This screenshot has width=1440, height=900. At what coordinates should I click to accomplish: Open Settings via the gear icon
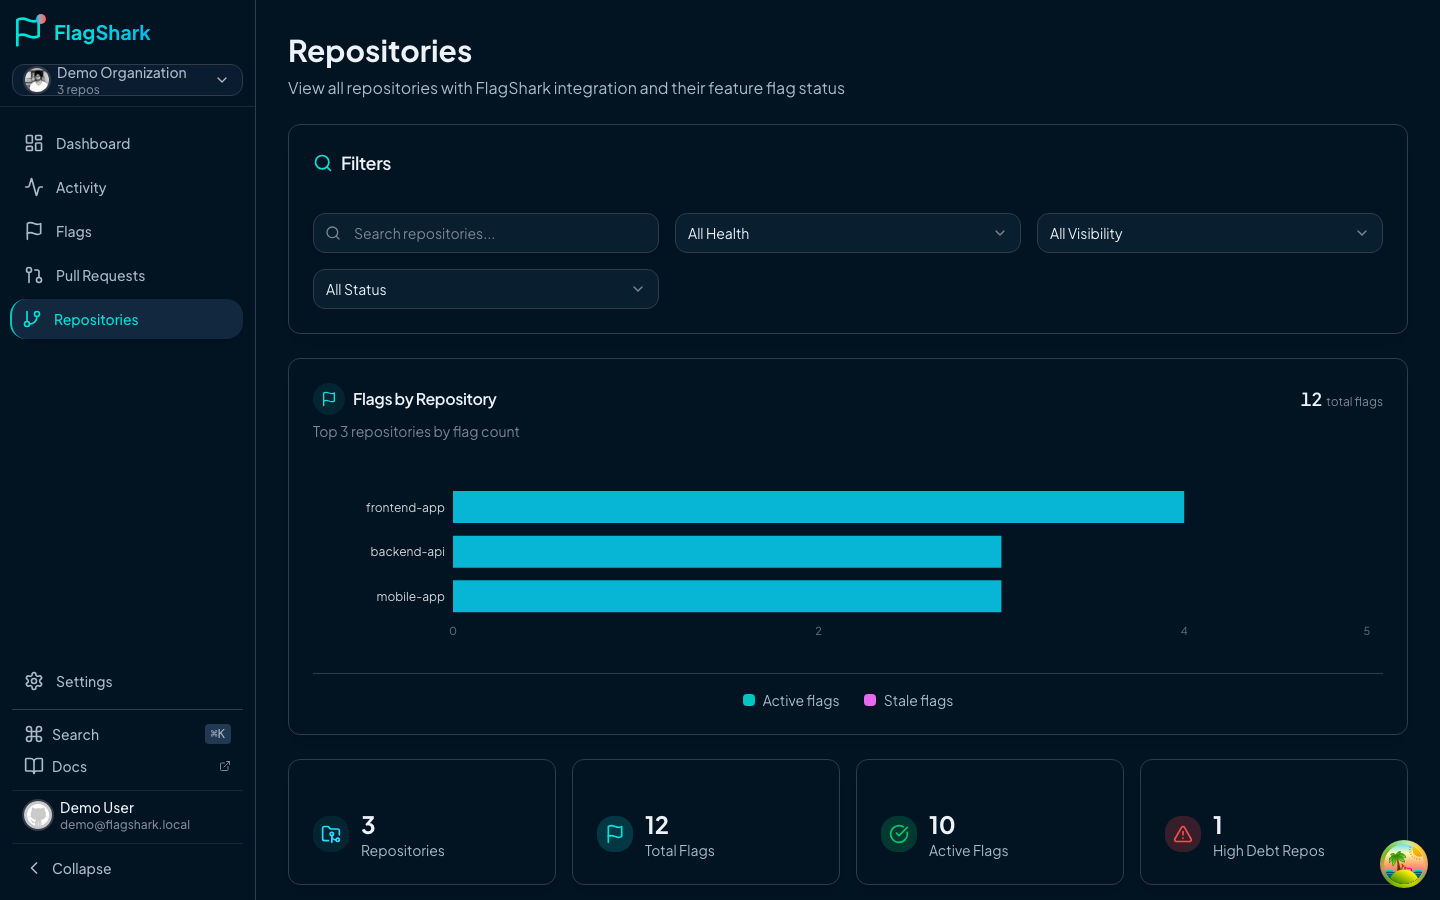(34, 681)
